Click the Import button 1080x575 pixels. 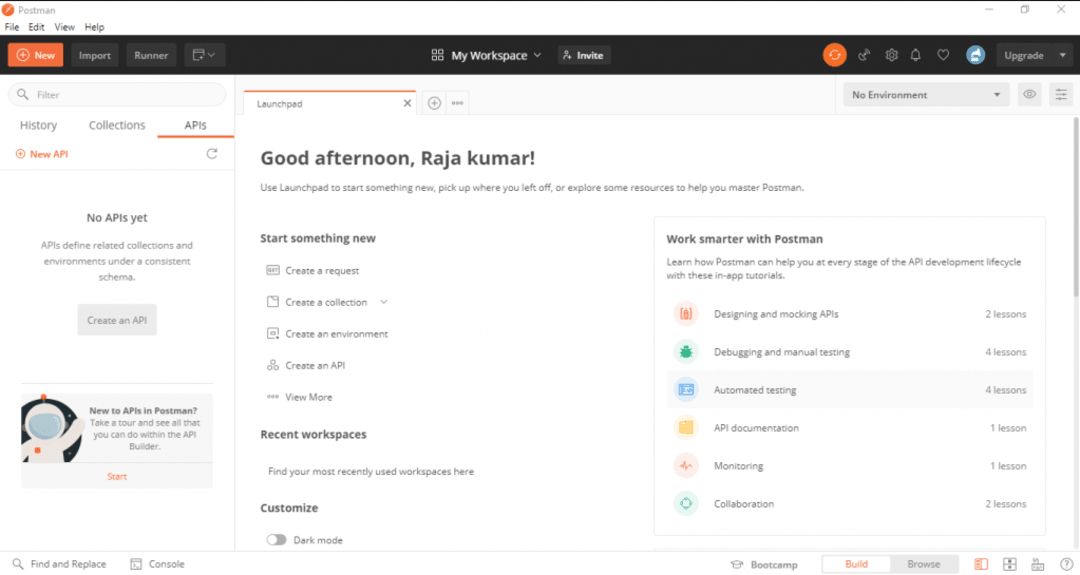coord(95,55)
